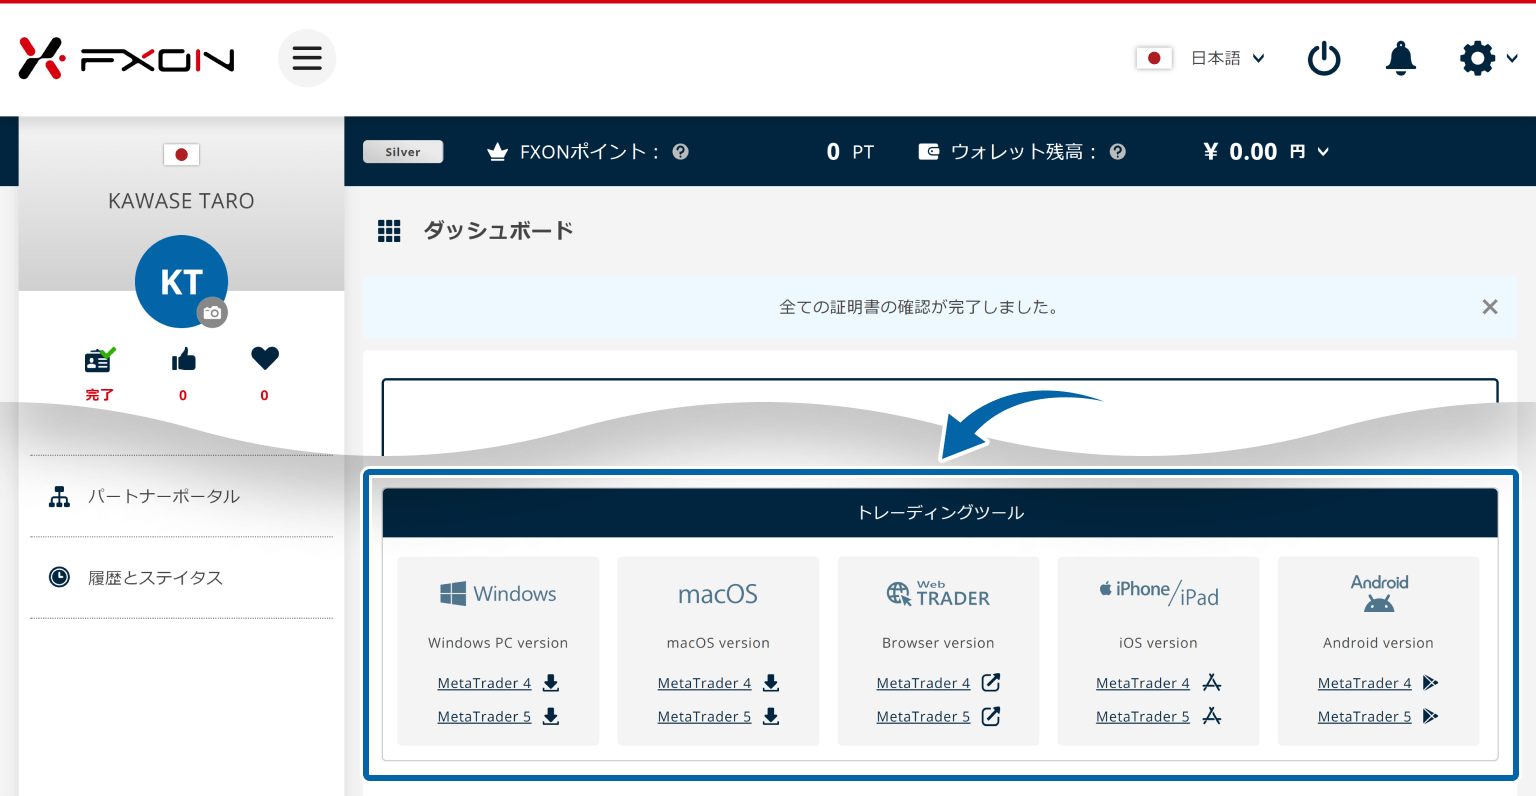Click the ダッシュボード page title

(x=498, y=231)
